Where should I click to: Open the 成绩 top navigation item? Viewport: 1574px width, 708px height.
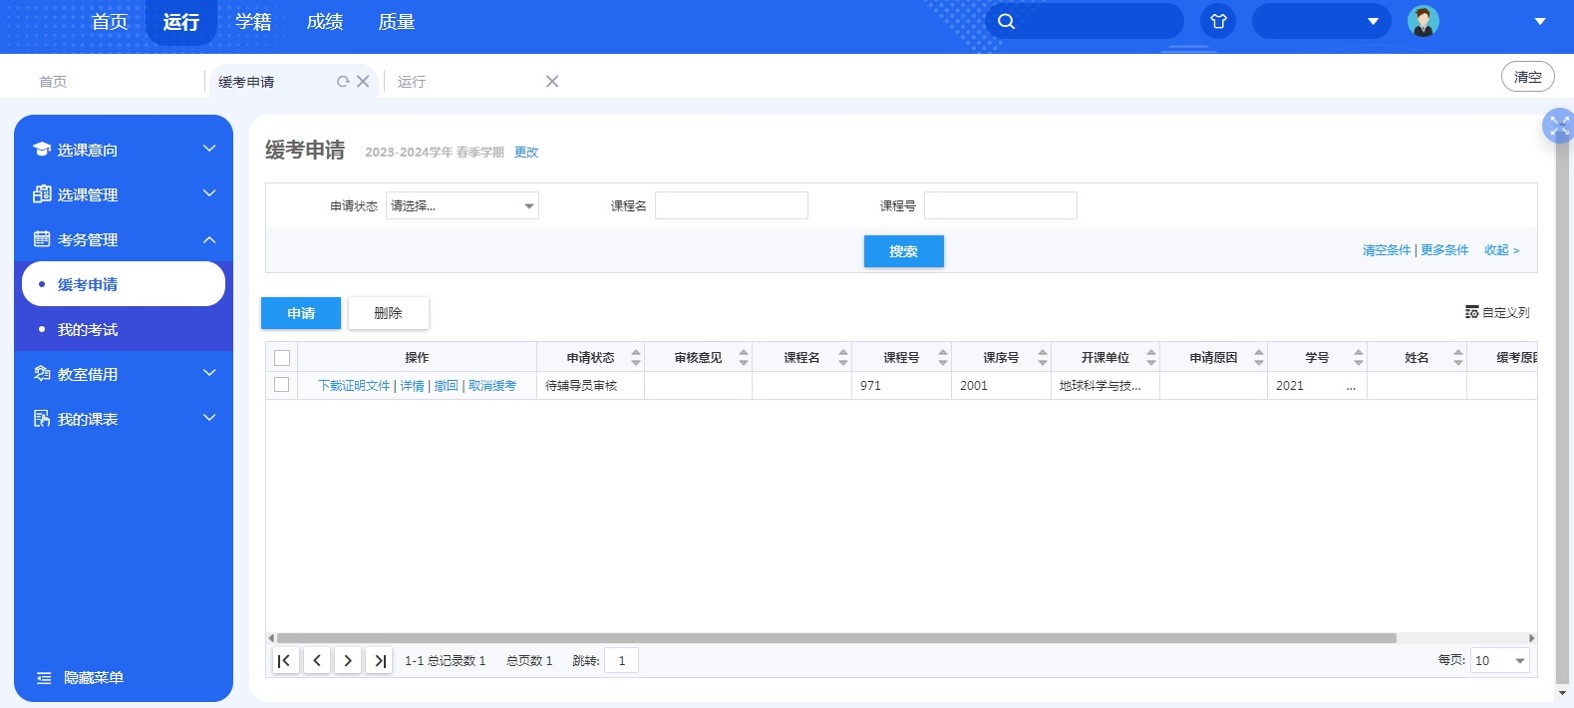tap(325, 22)
